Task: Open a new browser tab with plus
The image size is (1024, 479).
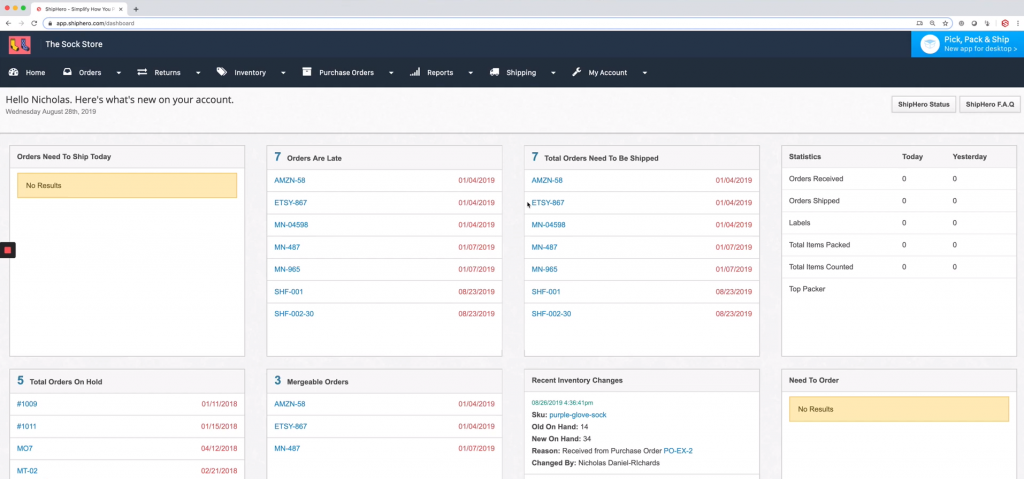Action: 136,9
